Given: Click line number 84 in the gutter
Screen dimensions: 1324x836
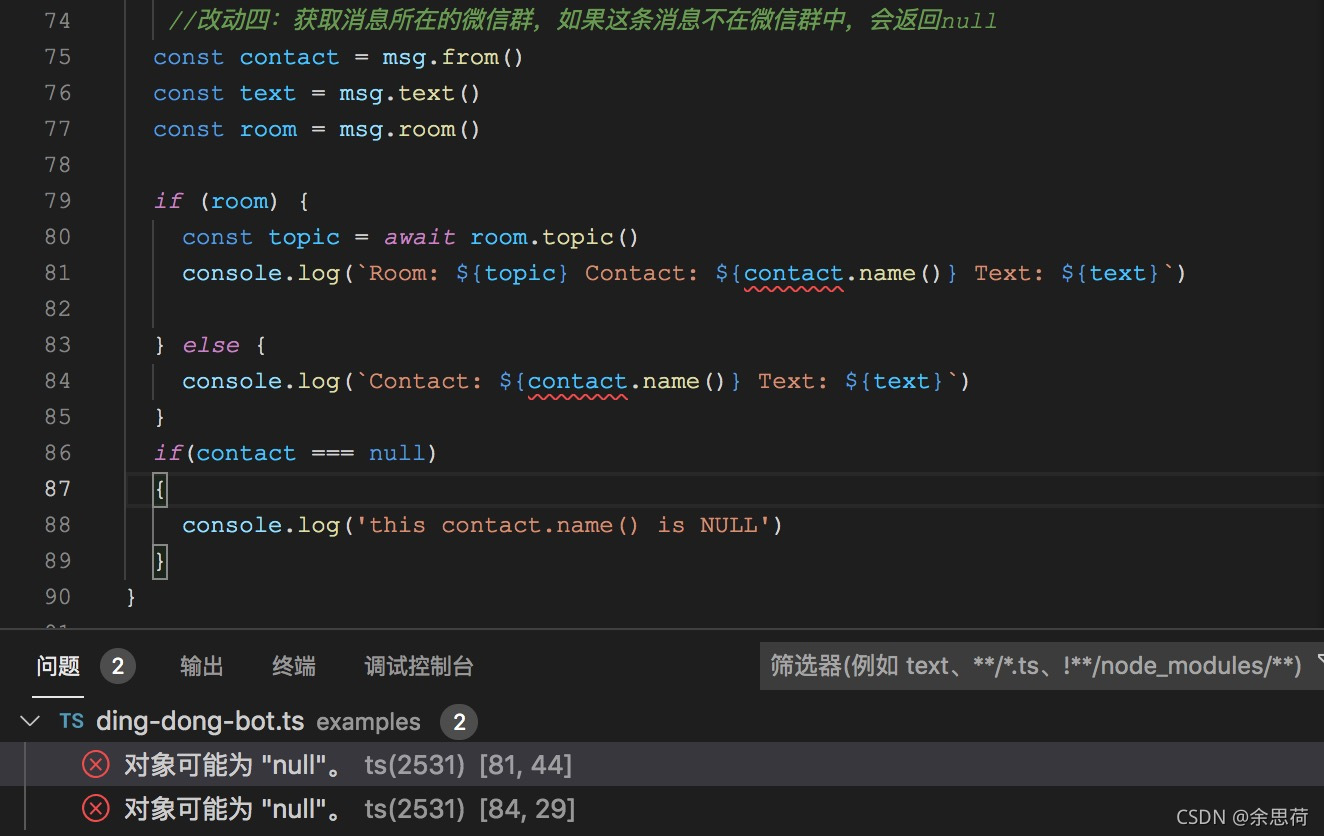Looking at the screenshot, I should 58,381.
